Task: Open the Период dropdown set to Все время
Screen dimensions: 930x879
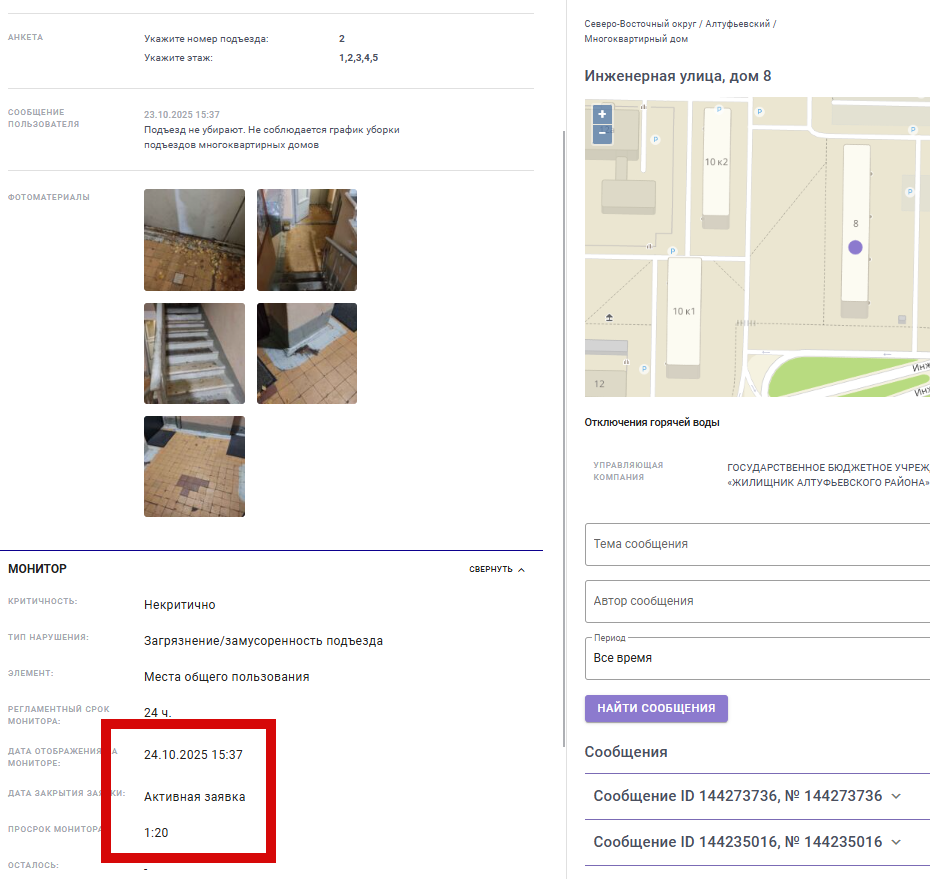Action: [757, 658]
